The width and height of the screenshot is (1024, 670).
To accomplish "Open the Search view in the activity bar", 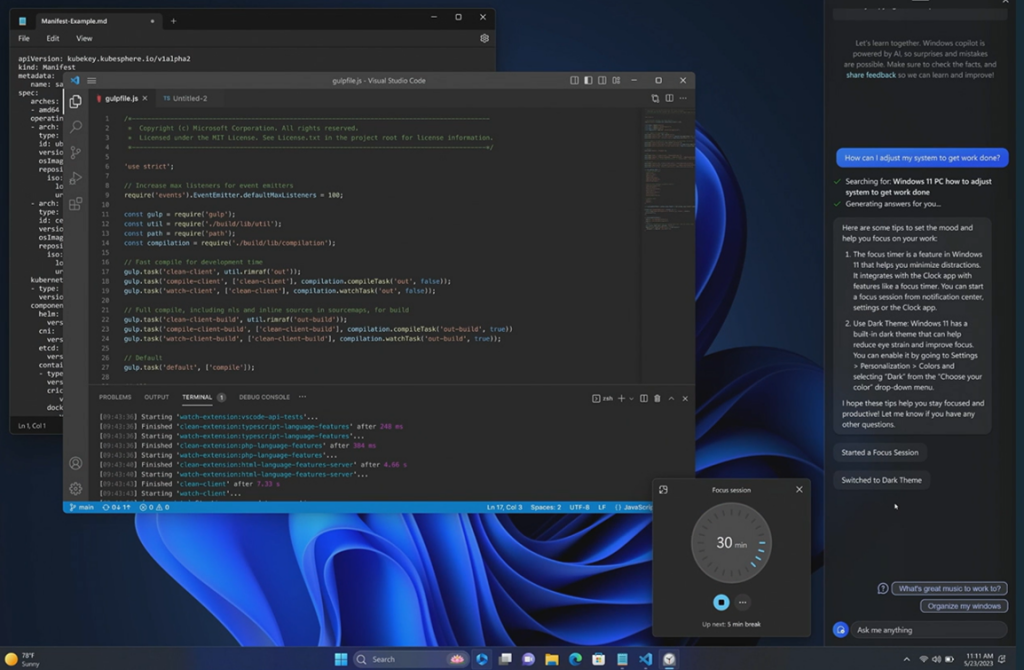I will click(x=75, y=127).
